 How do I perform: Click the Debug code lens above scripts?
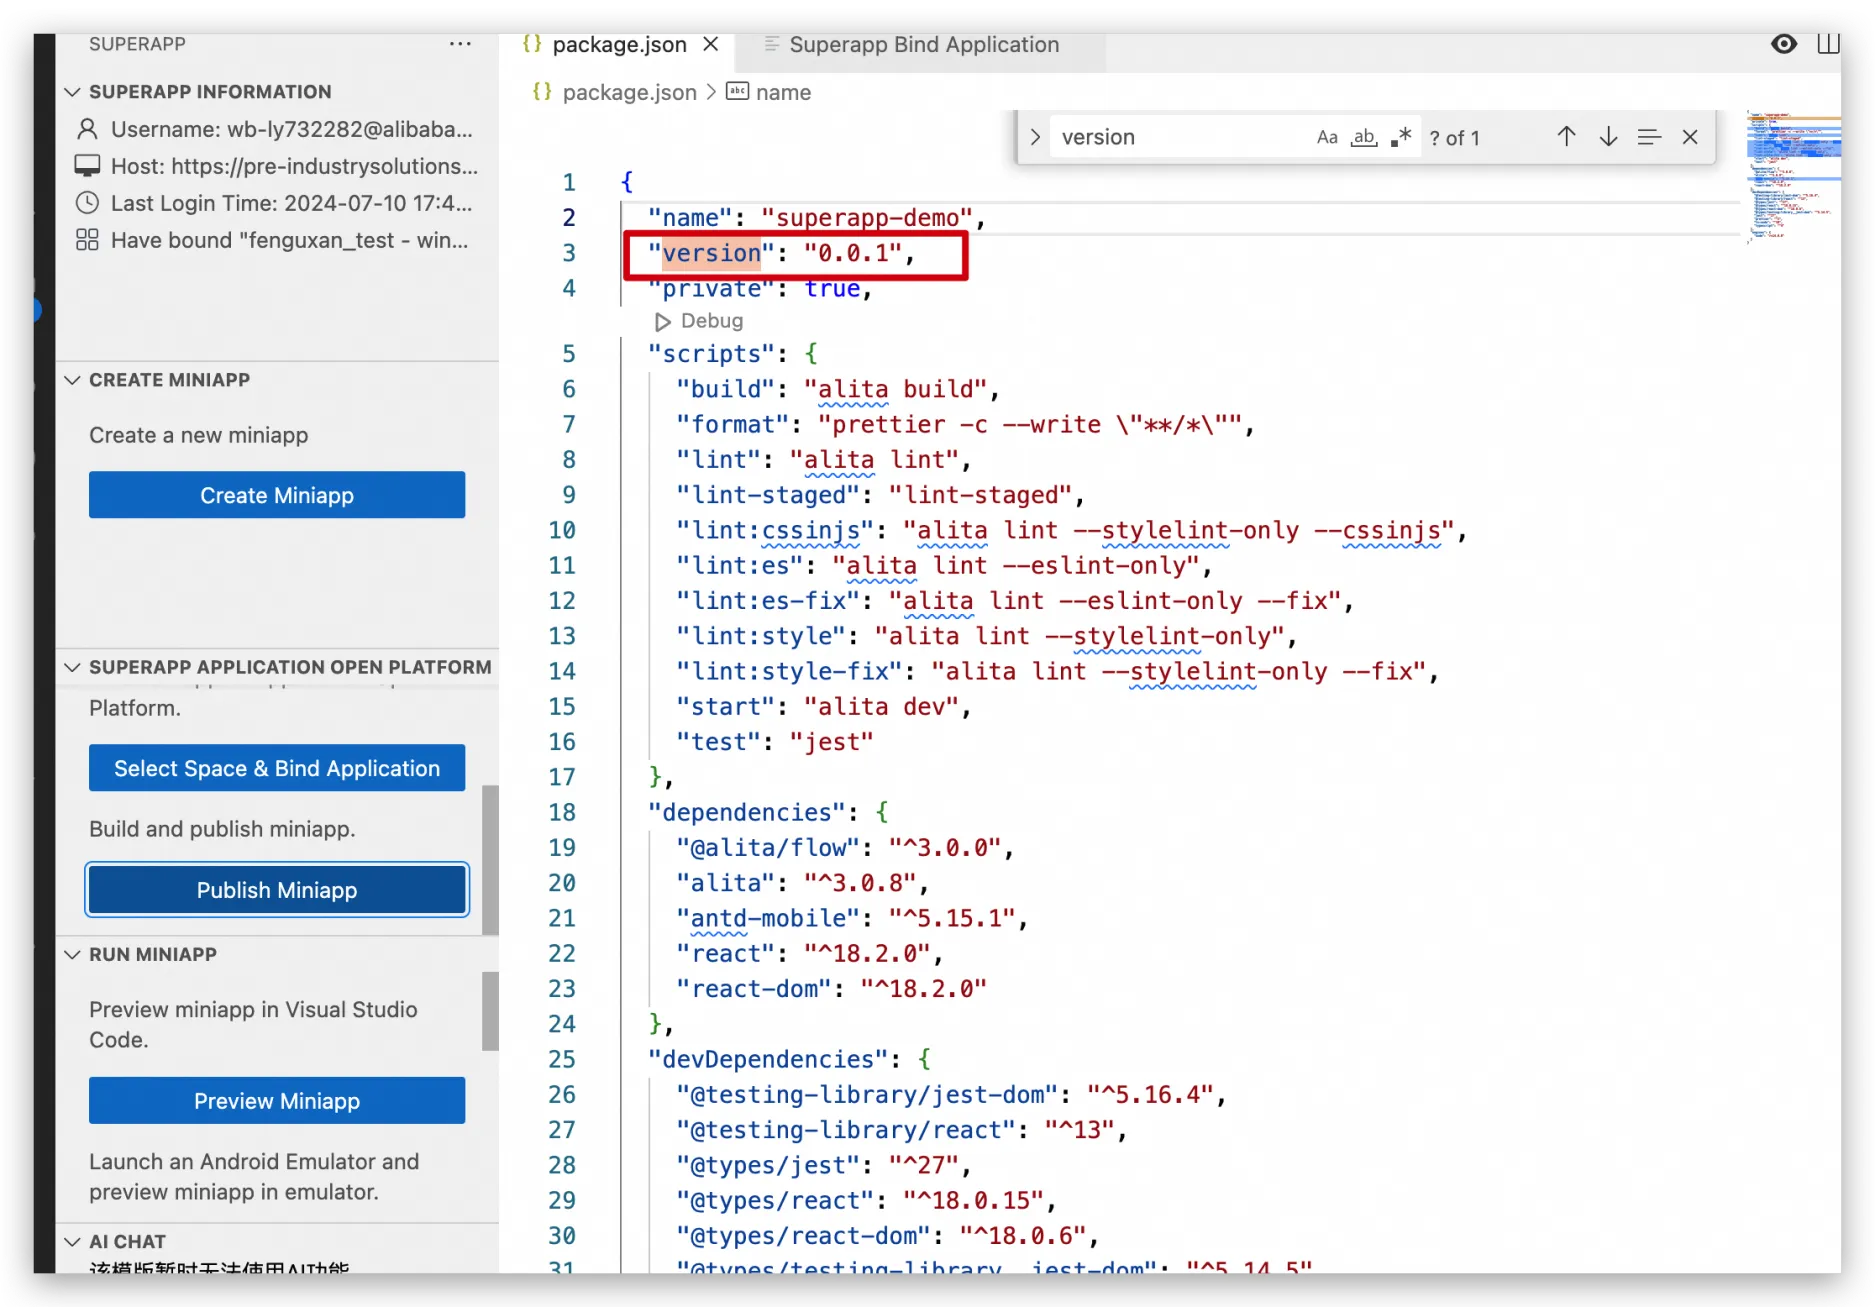tap(700, 321)
